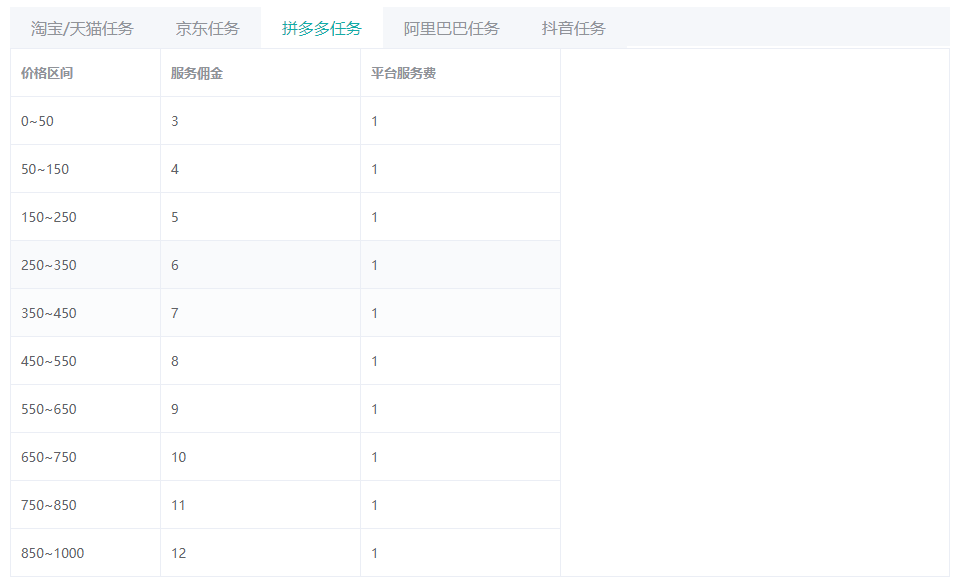Click service commission 7 in the 350~450 row
Screen dimensions: 957x583
tap(261, 313)
